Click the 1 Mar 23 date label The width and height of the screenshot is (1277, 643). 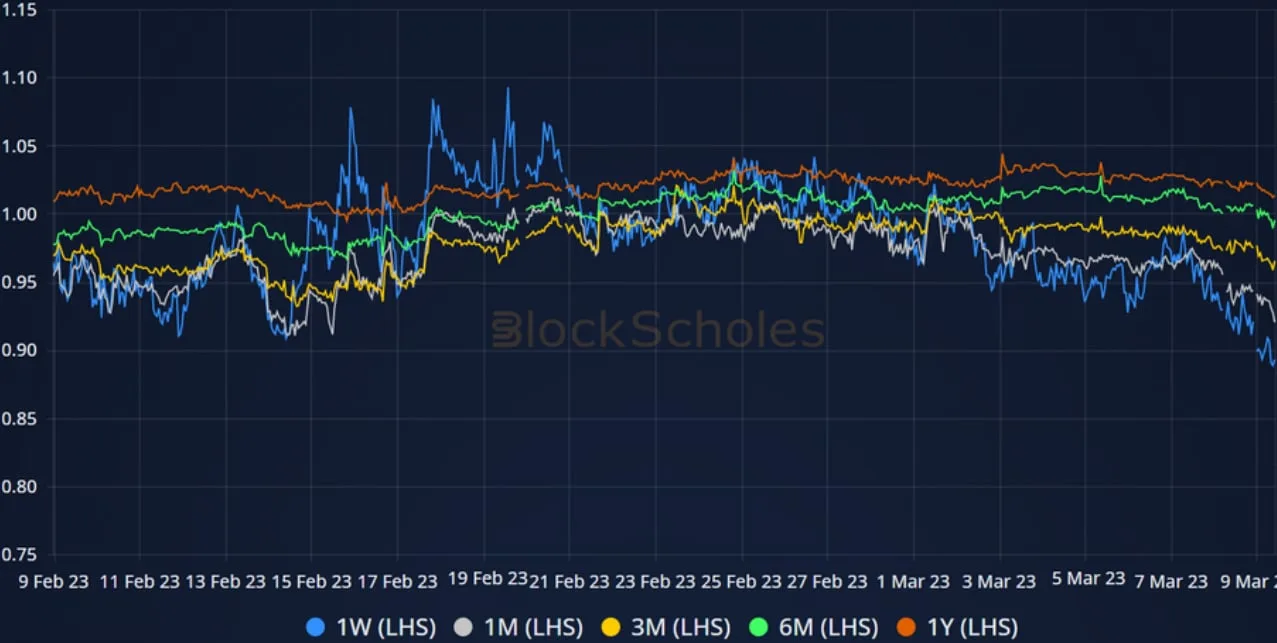point(913,581)
